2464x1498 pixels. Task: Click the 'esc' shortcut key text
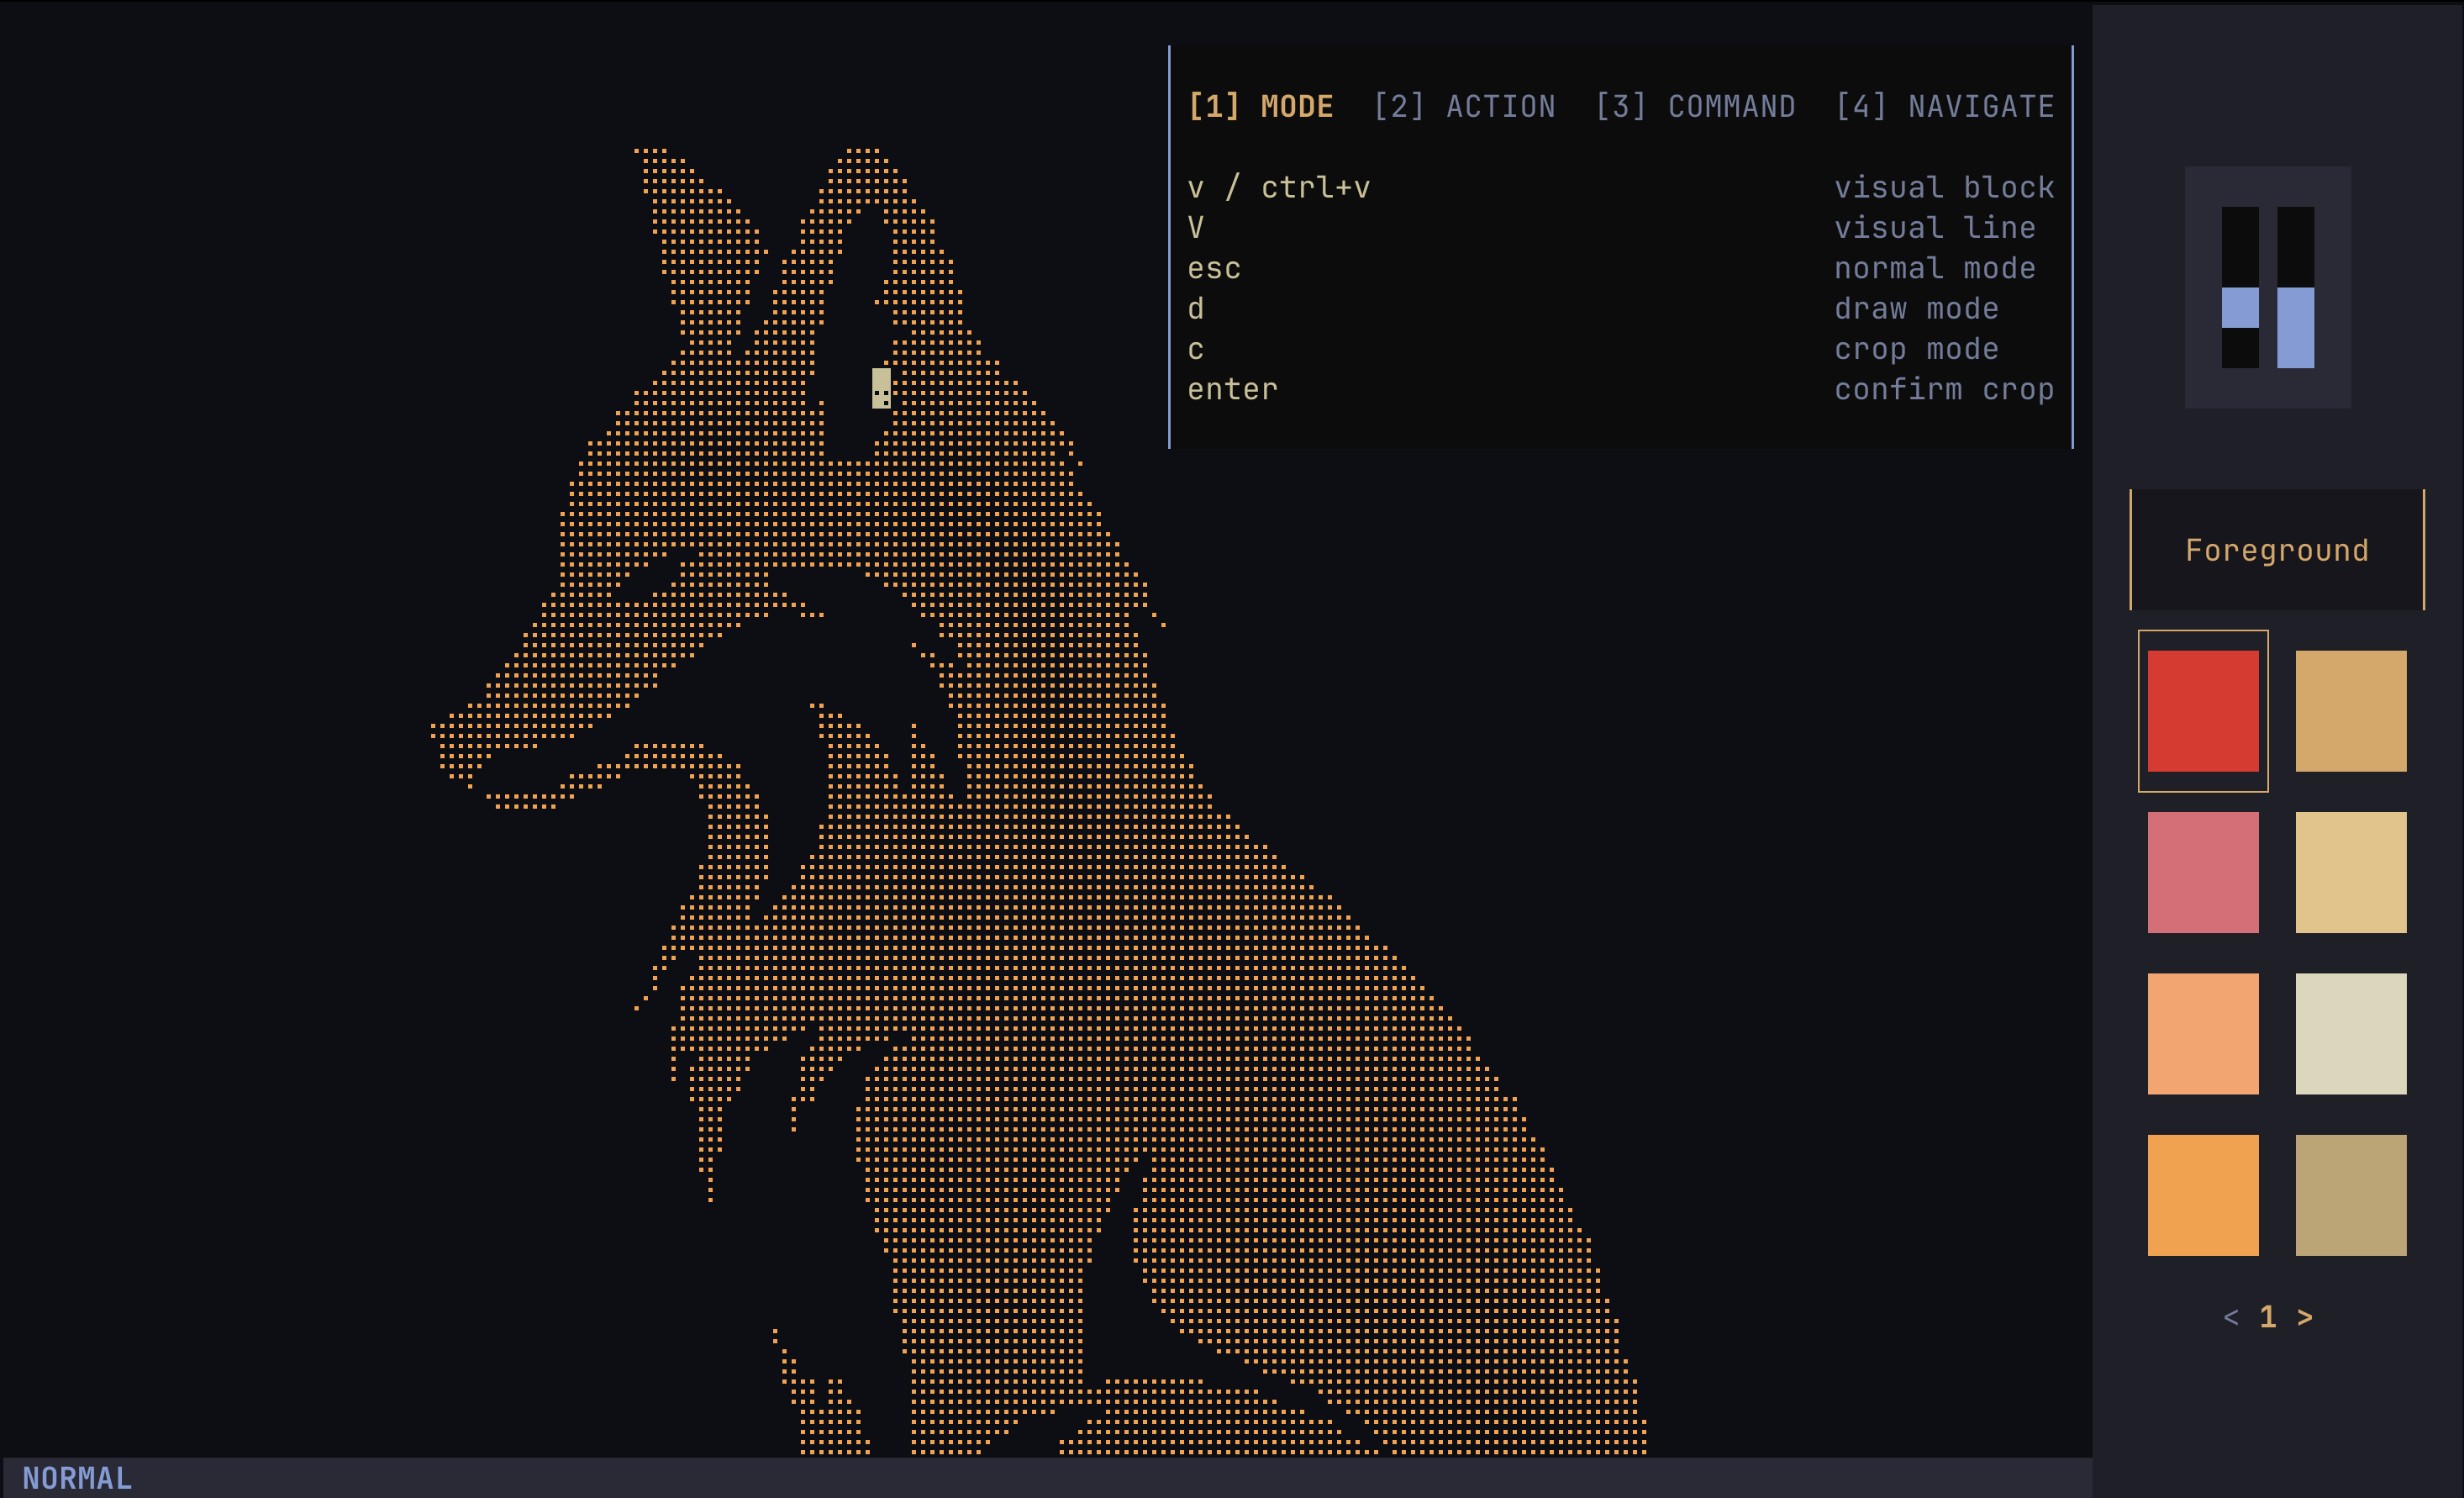click(1214, 268)
